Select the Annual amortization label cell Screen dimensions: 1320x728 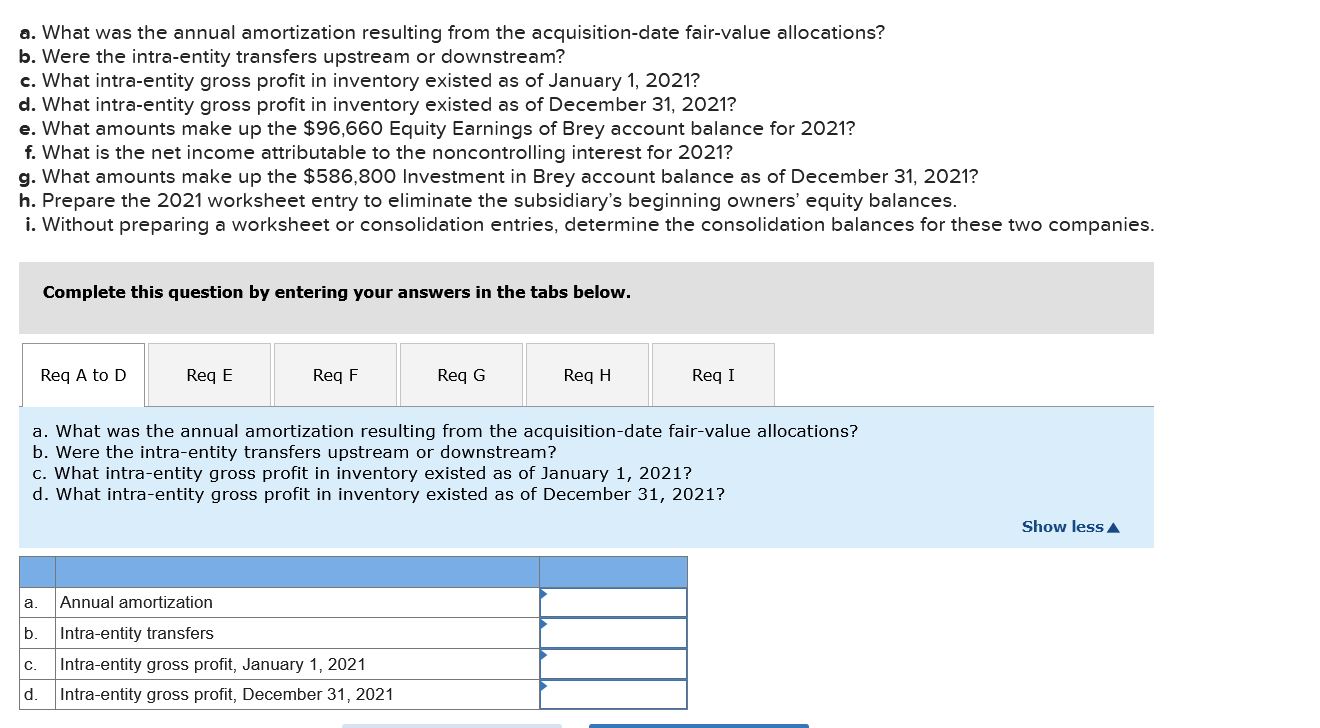click(x=297, y=602)
